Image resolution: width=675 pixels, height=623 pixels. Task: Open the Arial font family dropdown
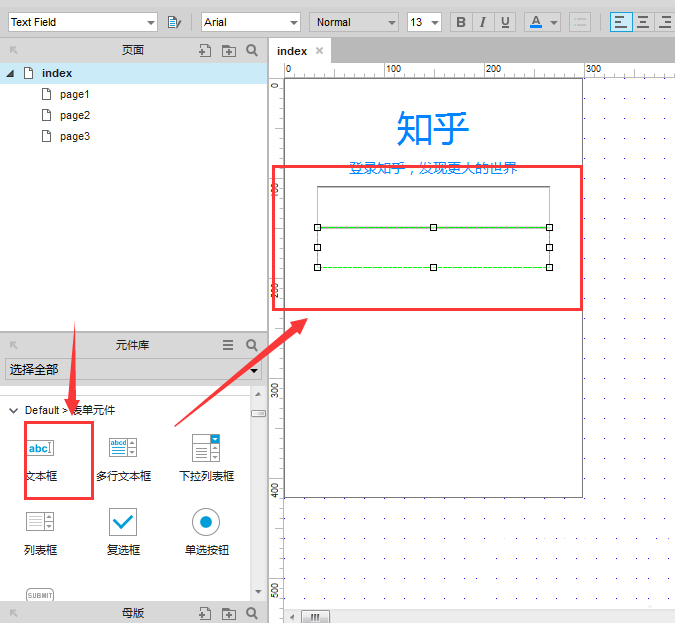pyautogui.click(x=251, y=22)
